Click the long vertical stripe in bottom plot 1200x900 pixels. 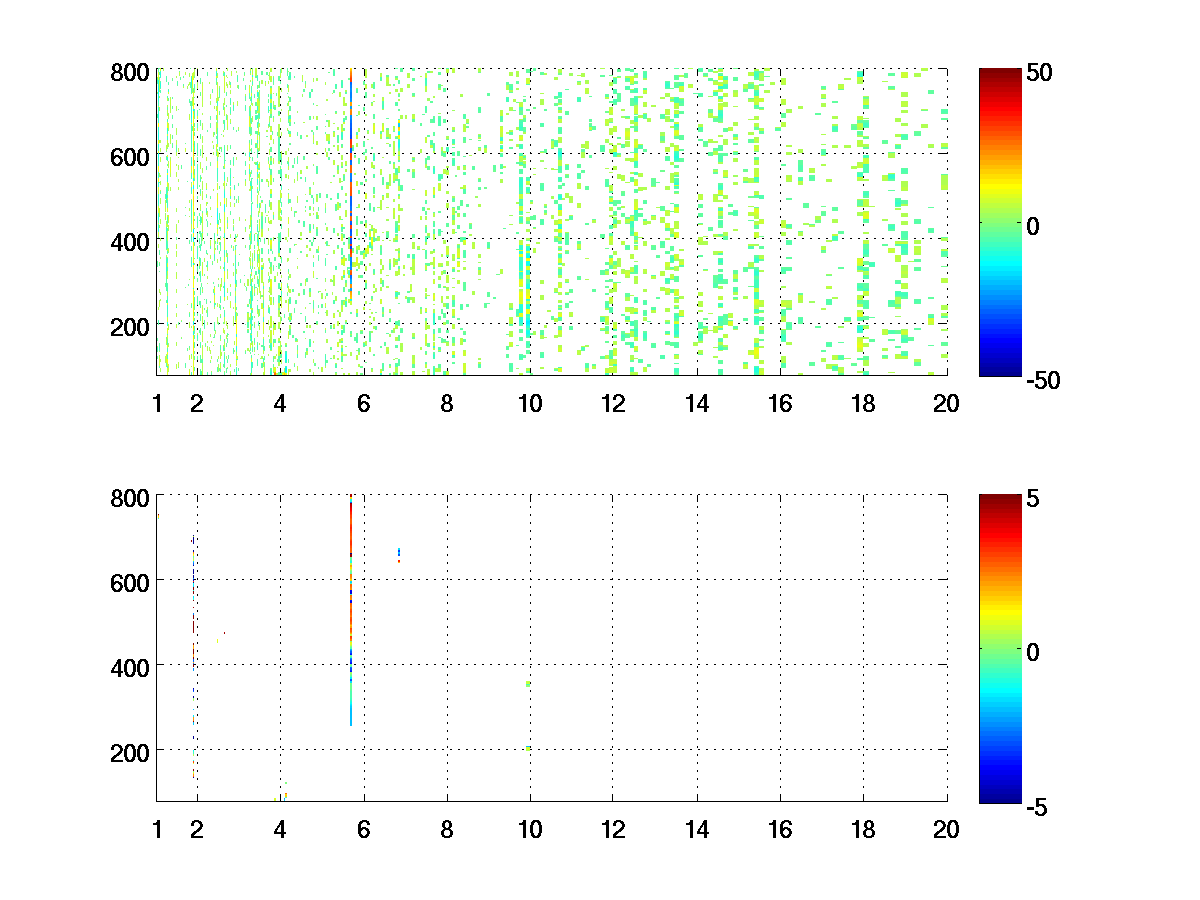pyautogui.click(x=351, y=610)
